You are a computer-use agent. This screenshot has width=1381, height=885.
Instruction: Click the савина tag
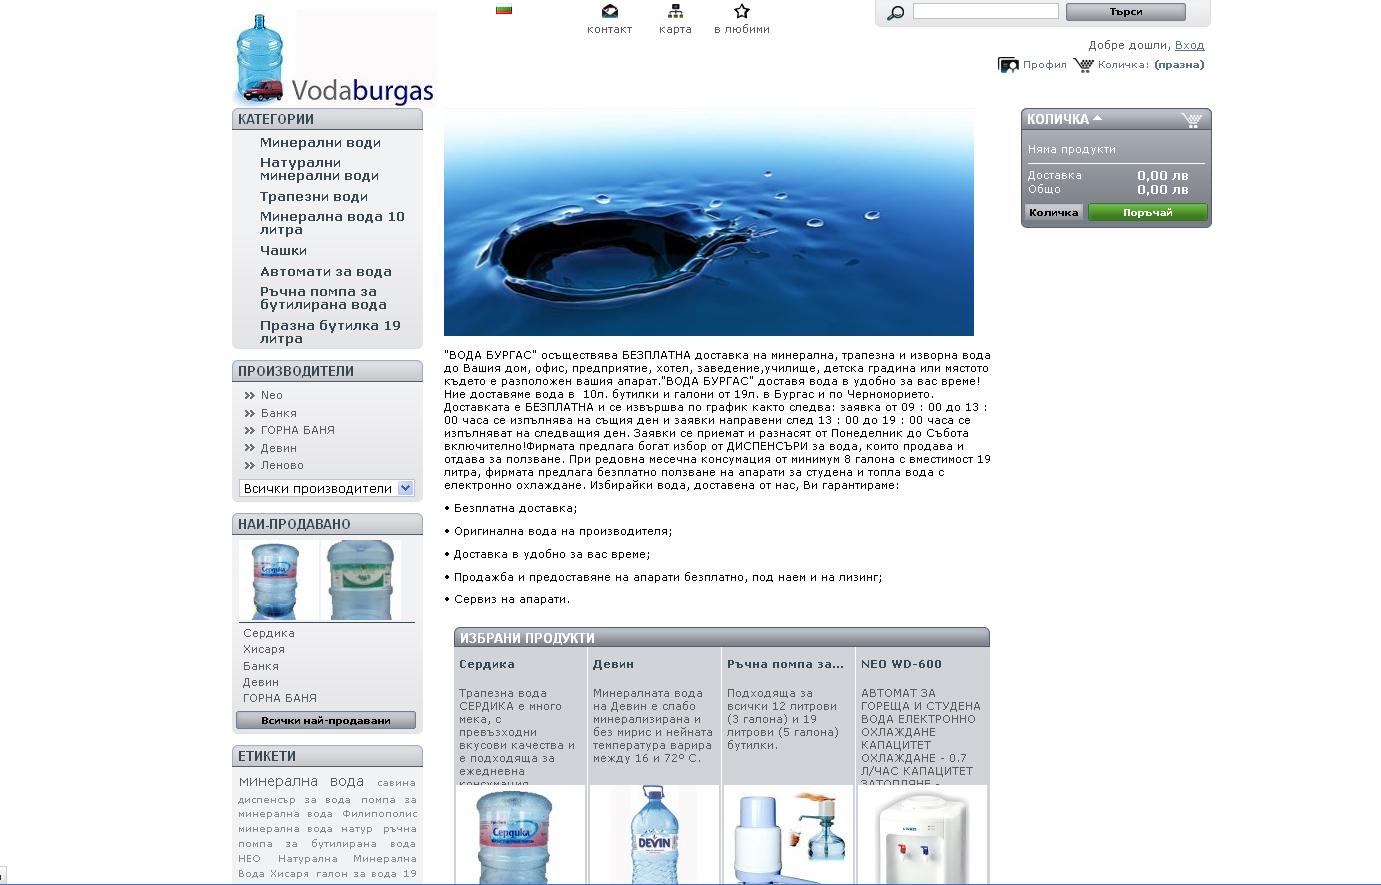[396, 783]
